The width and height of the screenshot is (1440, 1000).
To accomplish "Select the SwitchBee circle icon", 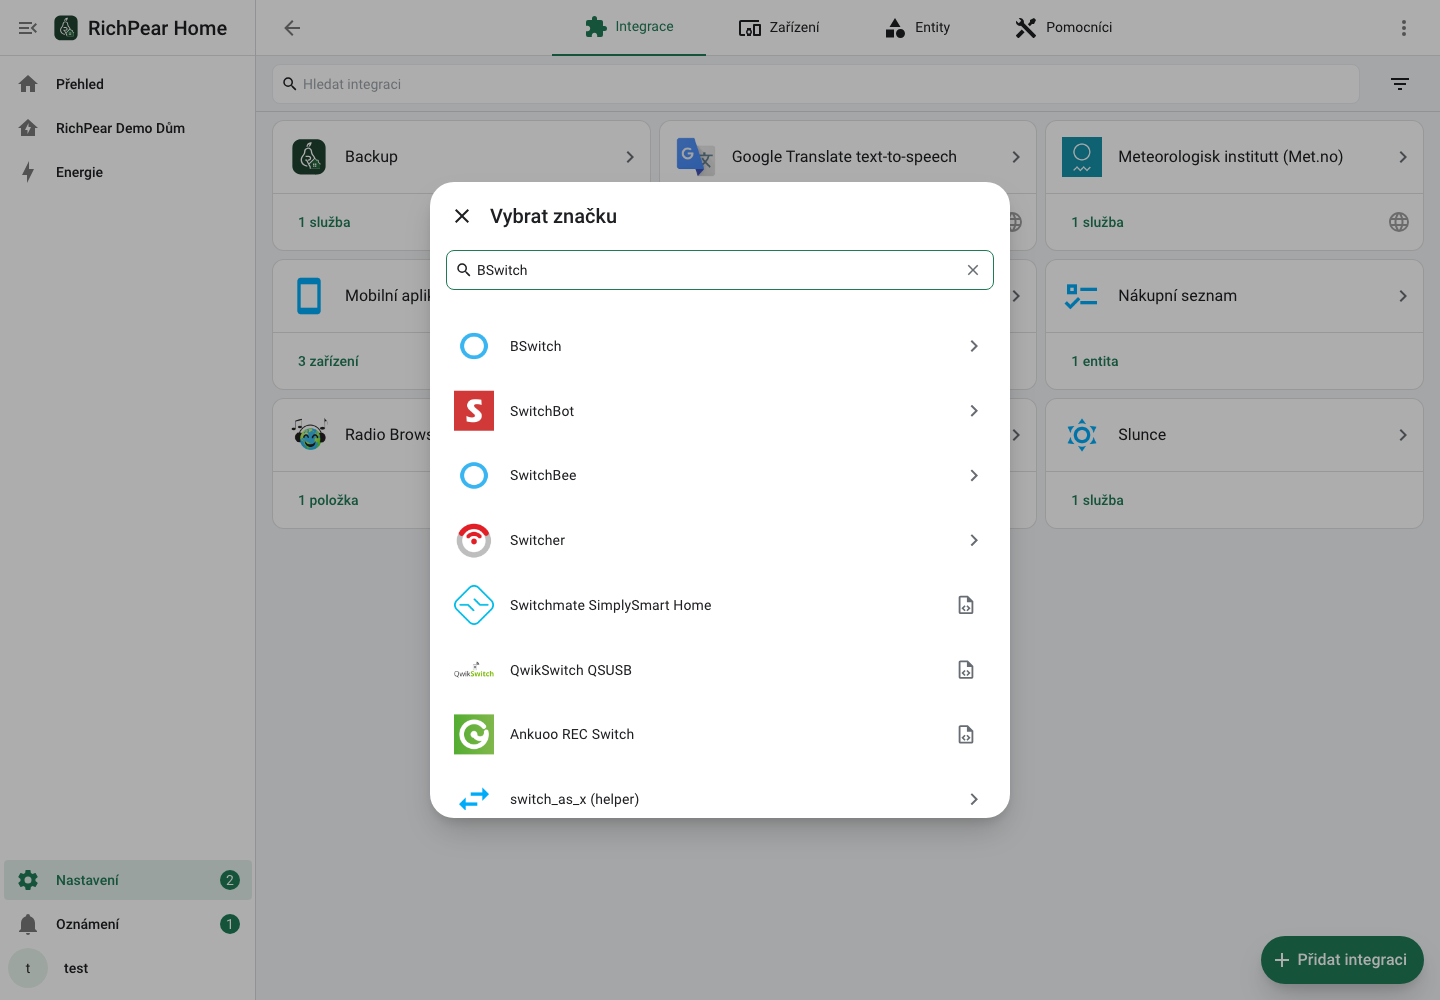I will 474,475.
